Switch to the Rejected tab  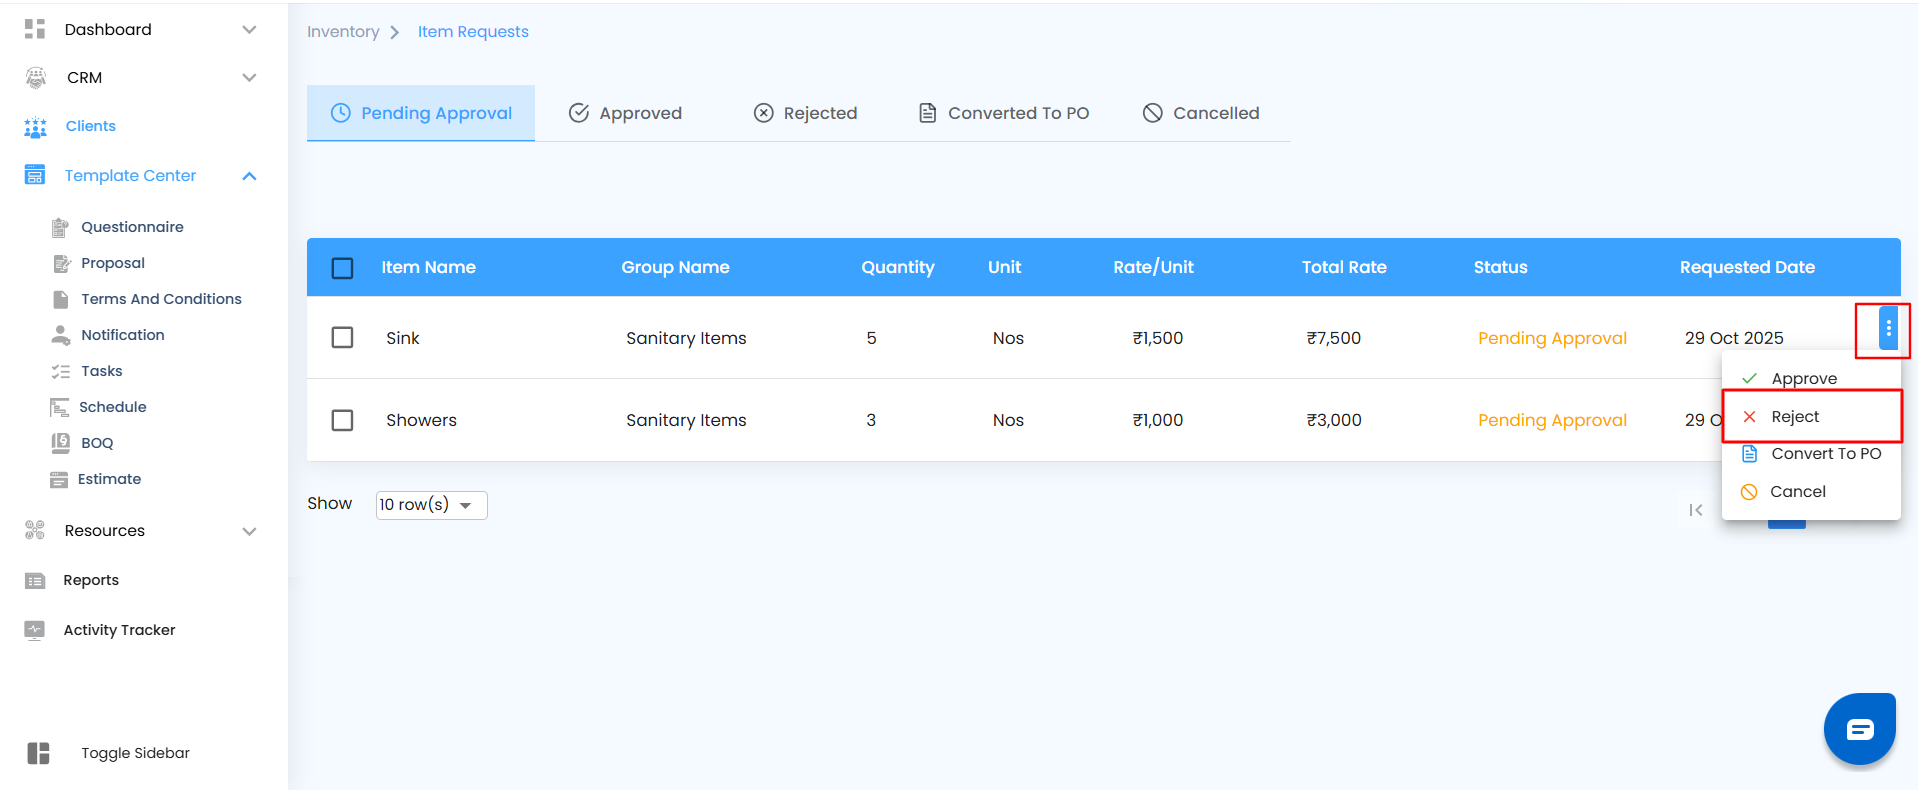[x=805, y=113]
